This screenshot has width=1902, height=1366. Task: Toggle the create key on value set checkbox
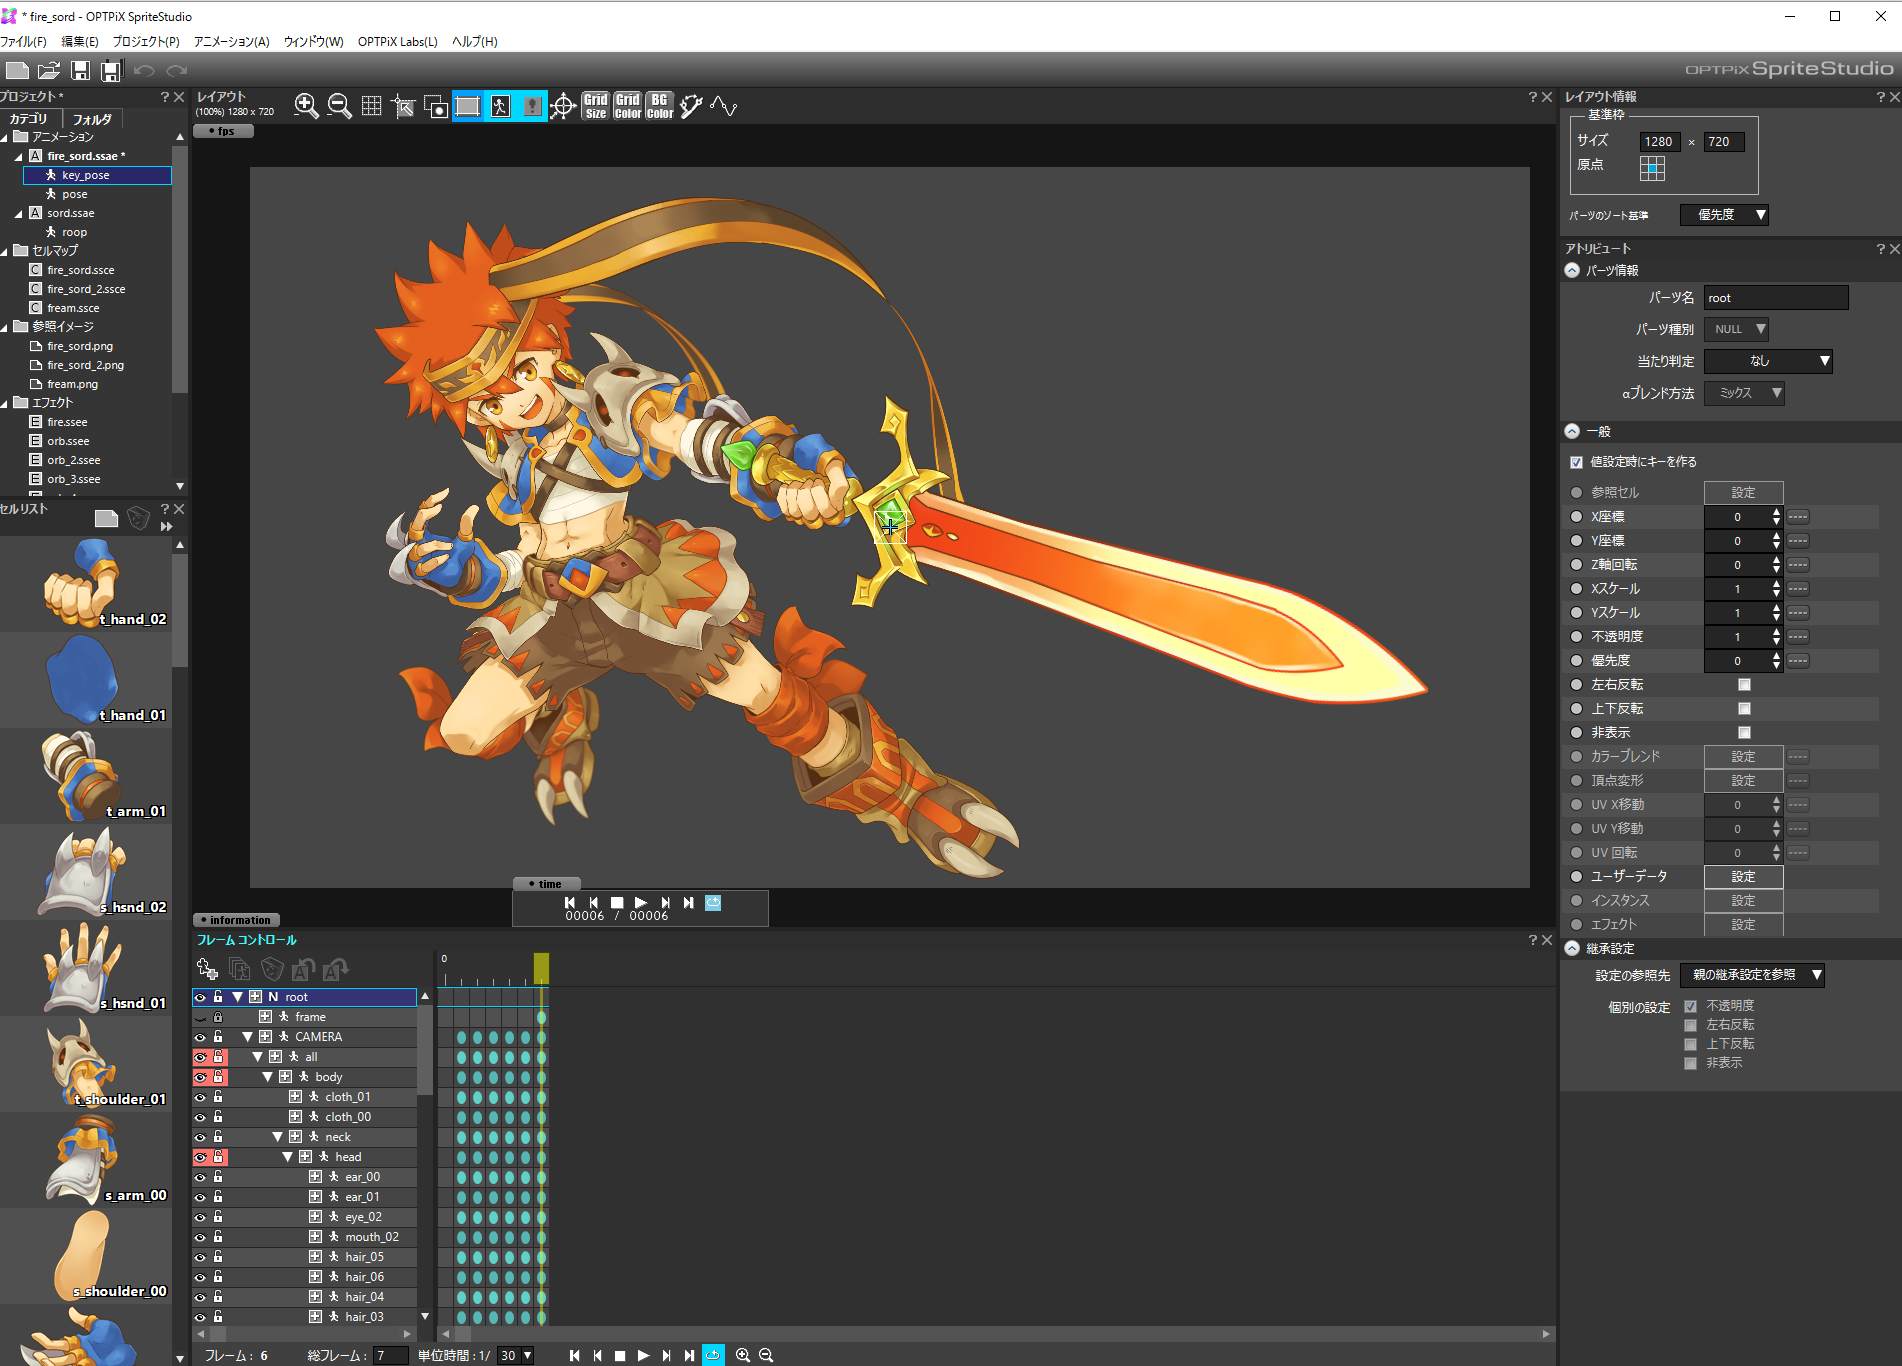1577,462
